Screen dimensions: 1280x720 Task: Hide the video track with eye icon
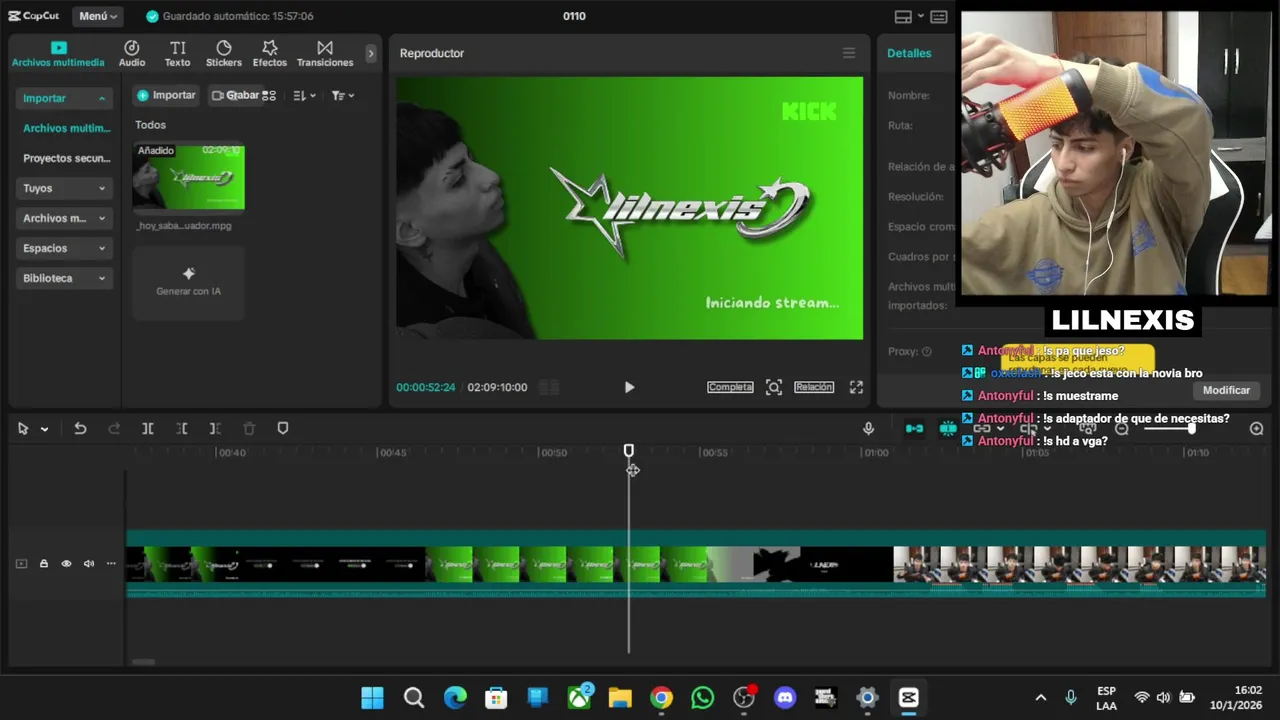click(66, 564)
